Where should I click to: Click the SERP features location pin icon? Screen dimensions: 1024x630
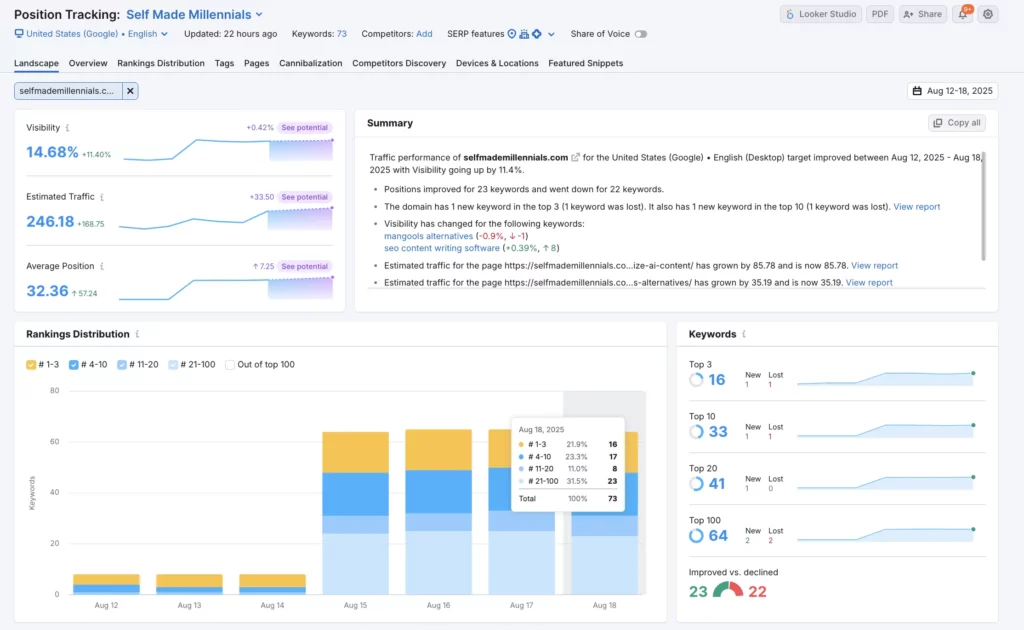point(511,33)
